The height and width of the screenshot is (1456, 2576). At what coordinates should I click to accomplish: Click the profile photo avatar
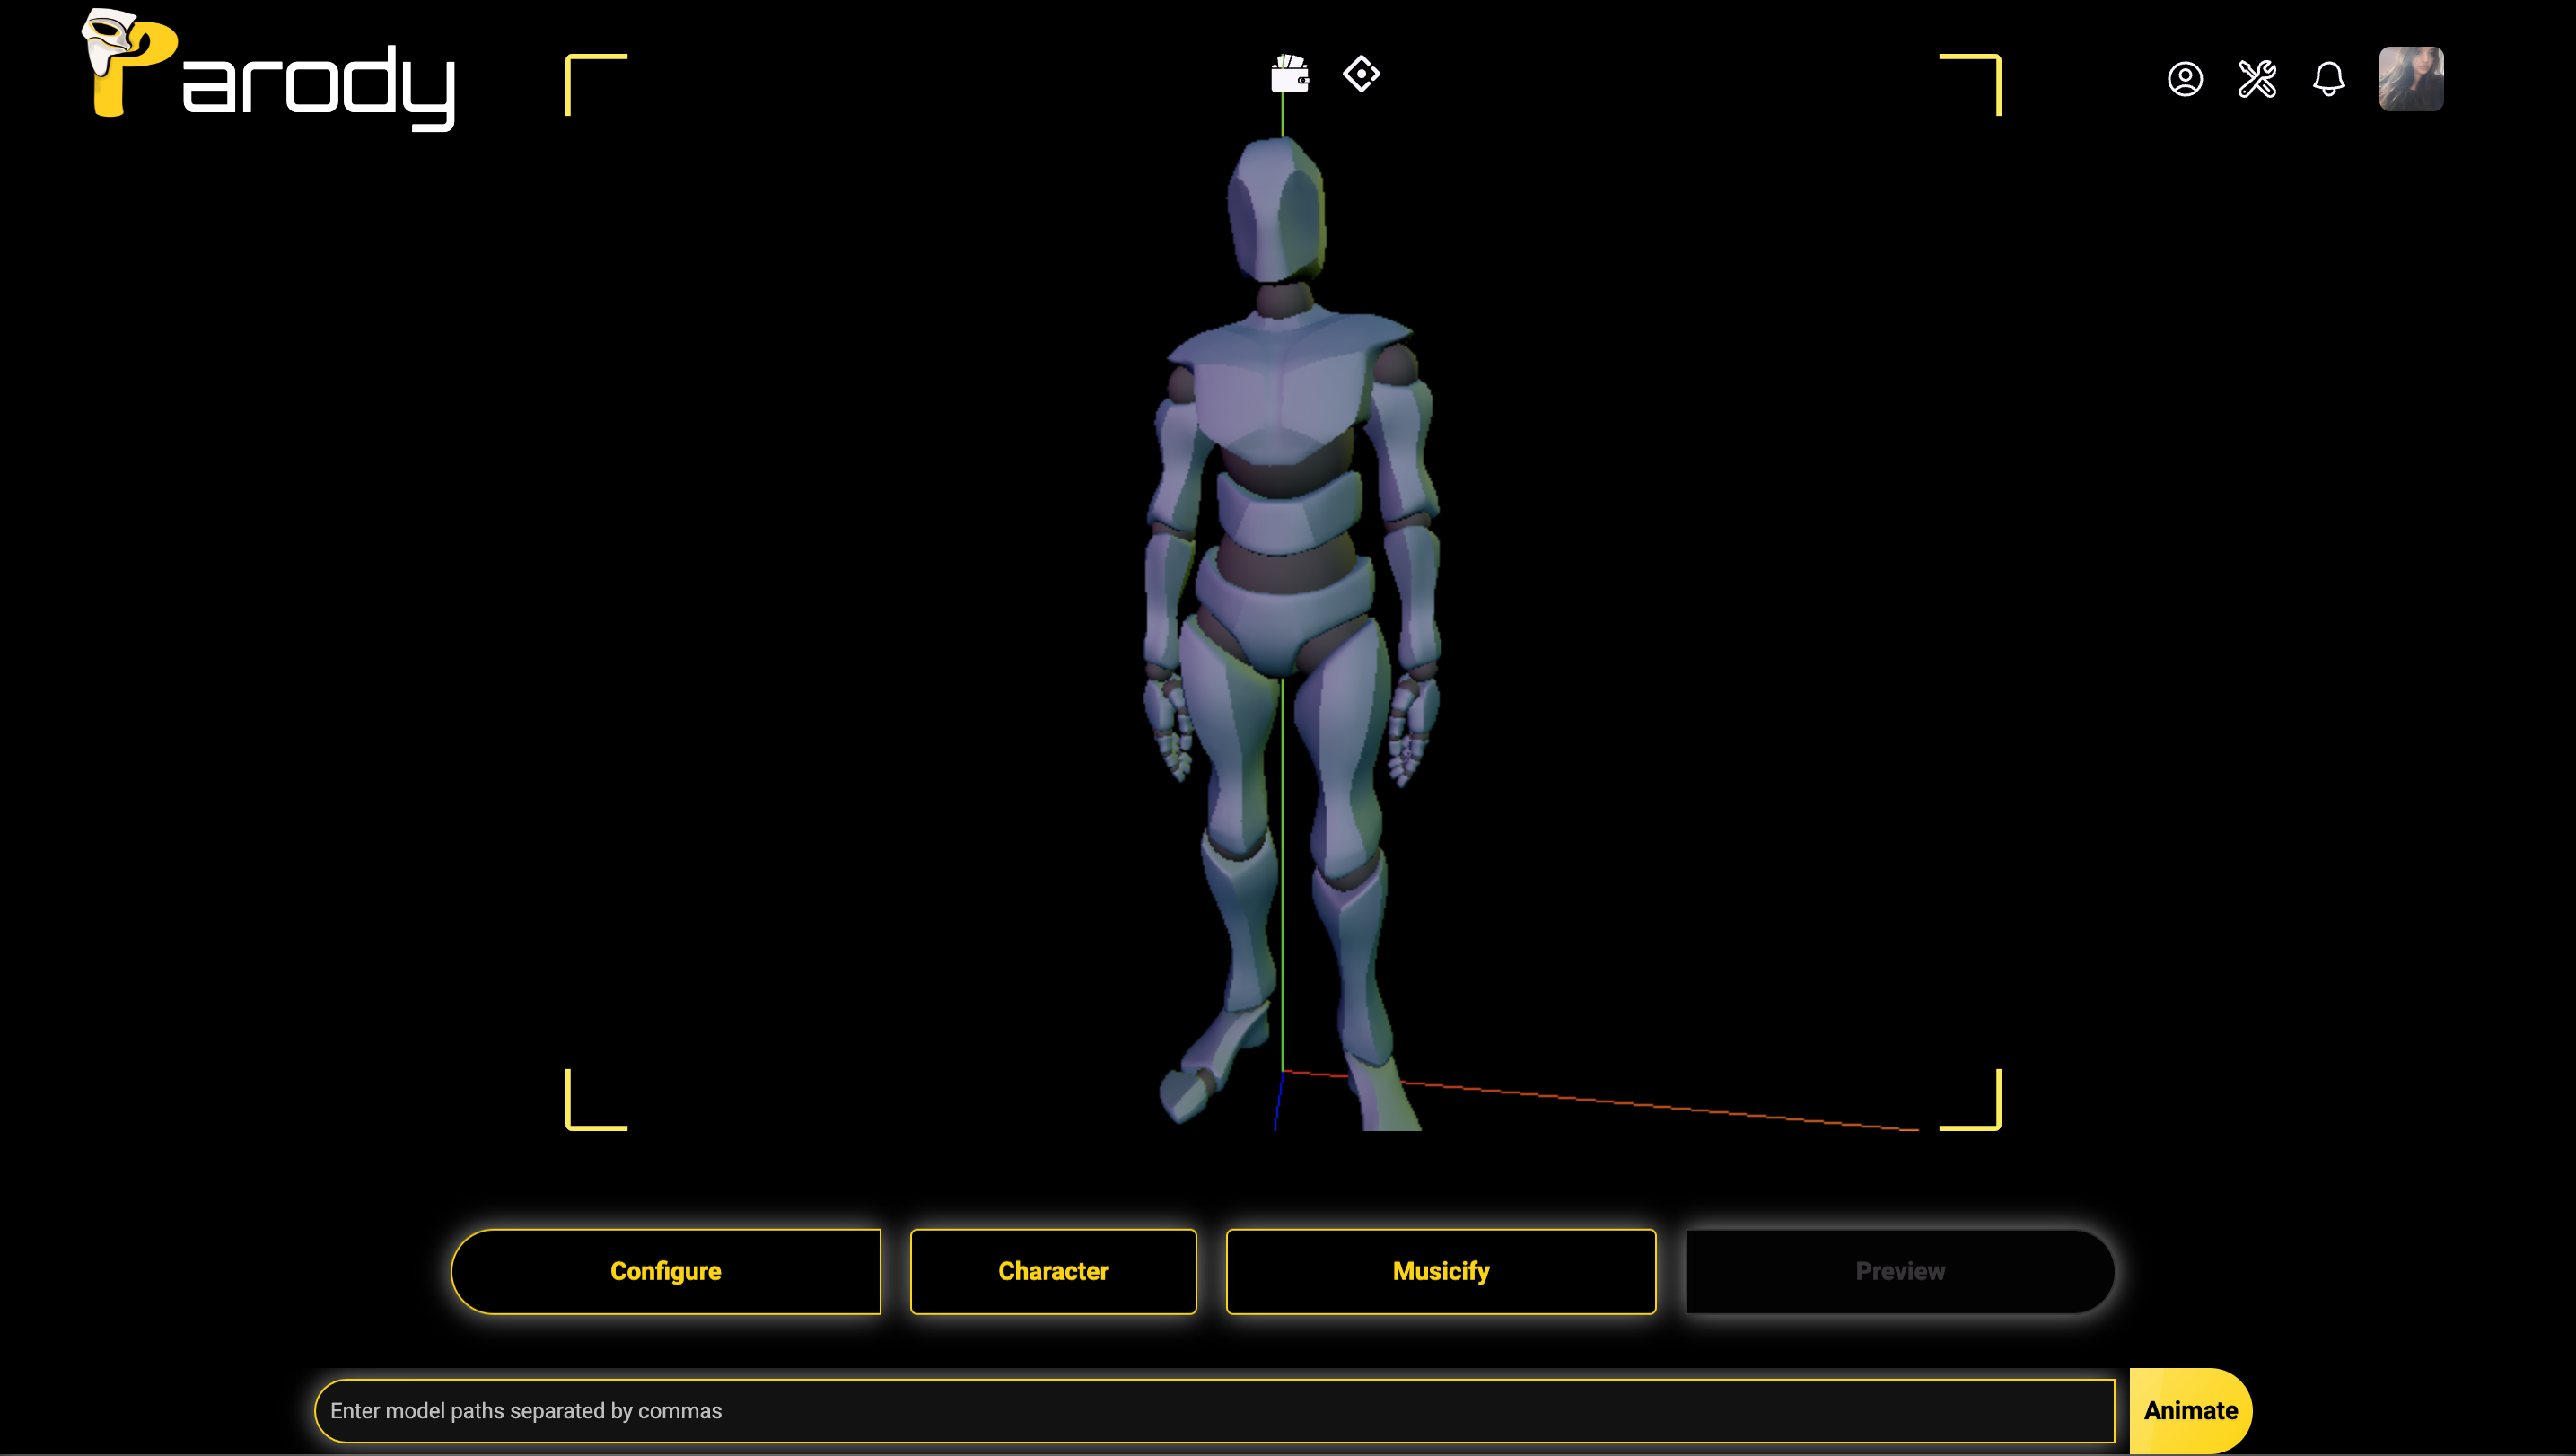2410,79
